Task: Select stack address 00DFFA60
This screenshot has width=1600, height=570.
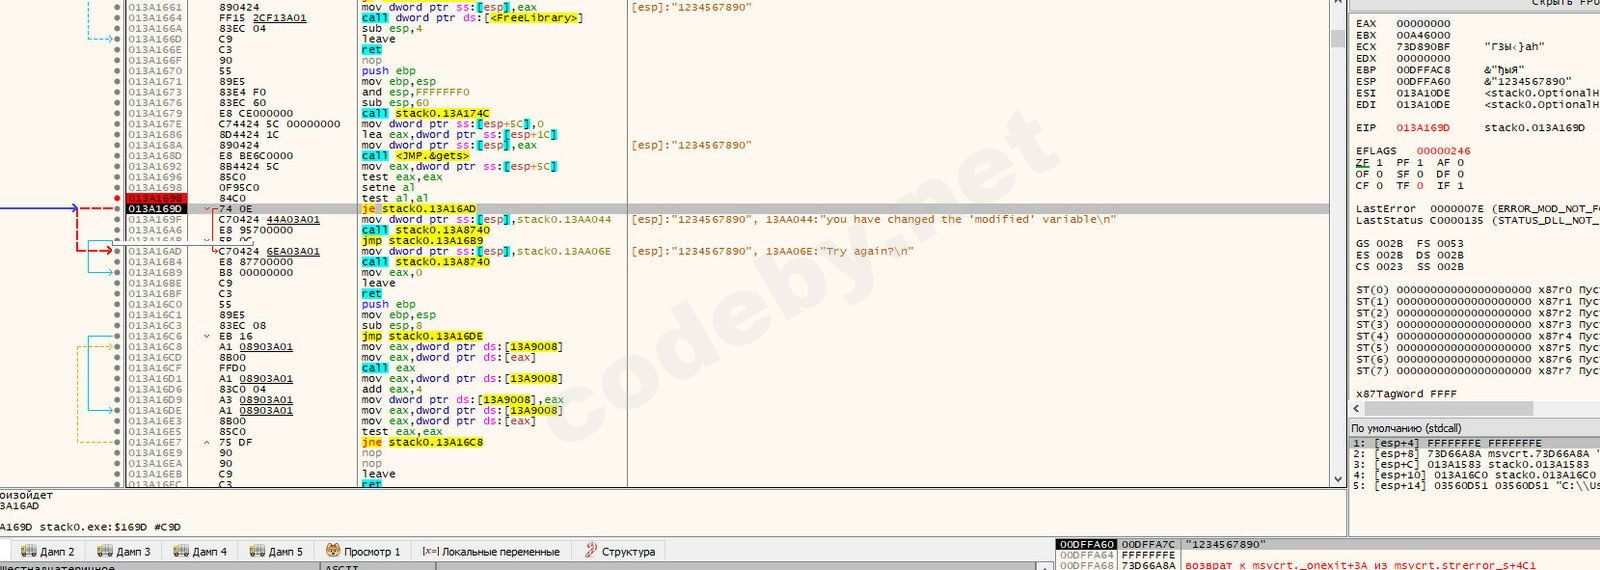Action: coord(1087,544)
